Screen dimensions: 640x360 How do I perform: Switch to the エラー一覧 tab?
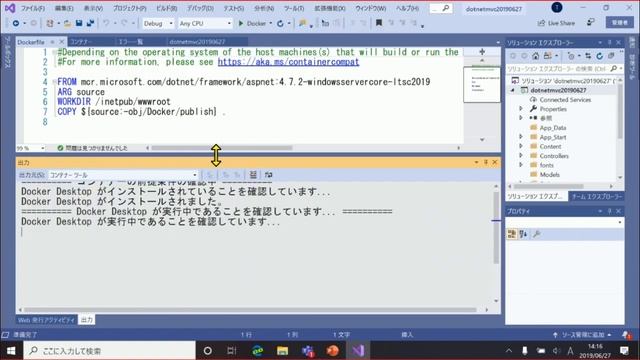pos(131,42)
